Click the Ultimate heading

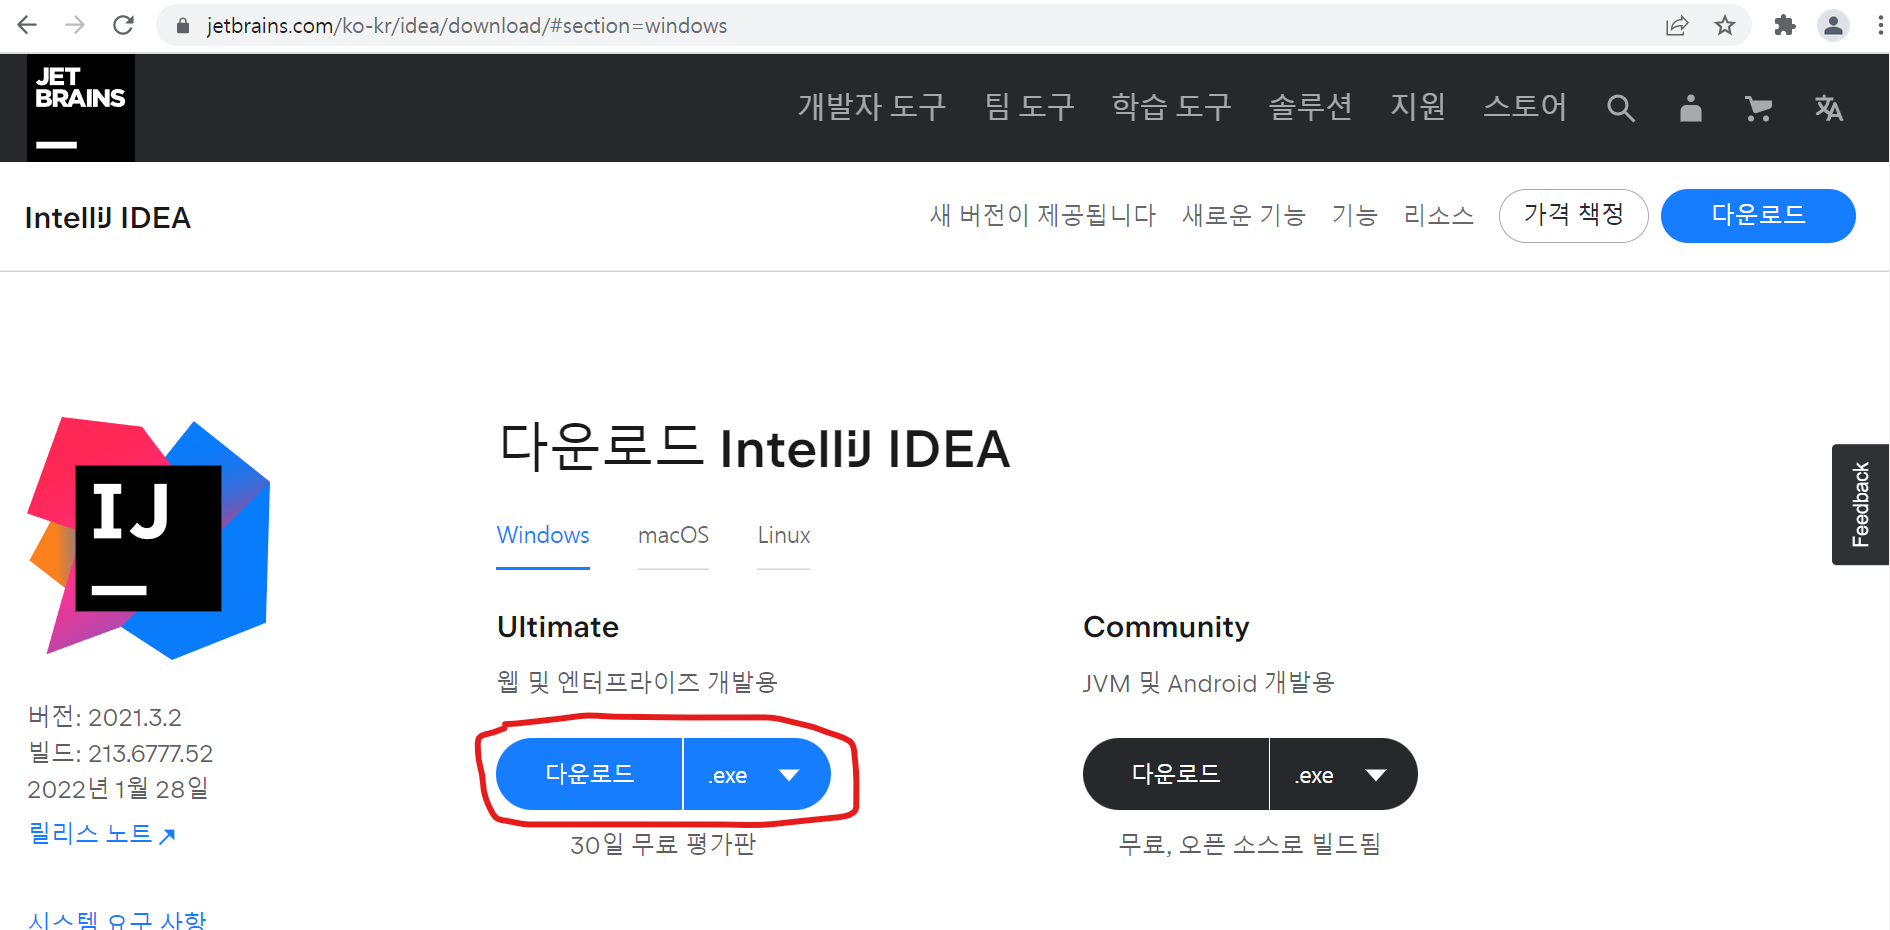[x=558, y=627]
